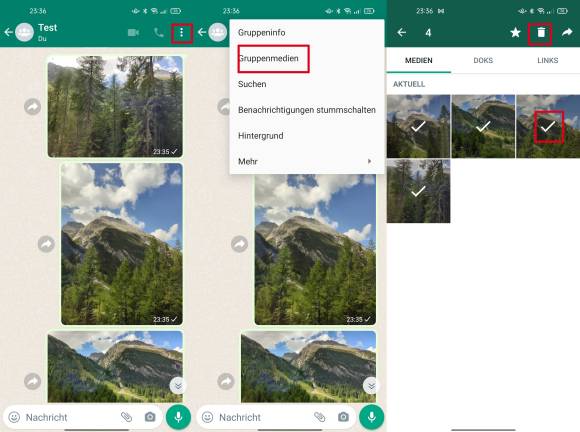Forward the valley photo in the middle screen

tap(226, 381)
